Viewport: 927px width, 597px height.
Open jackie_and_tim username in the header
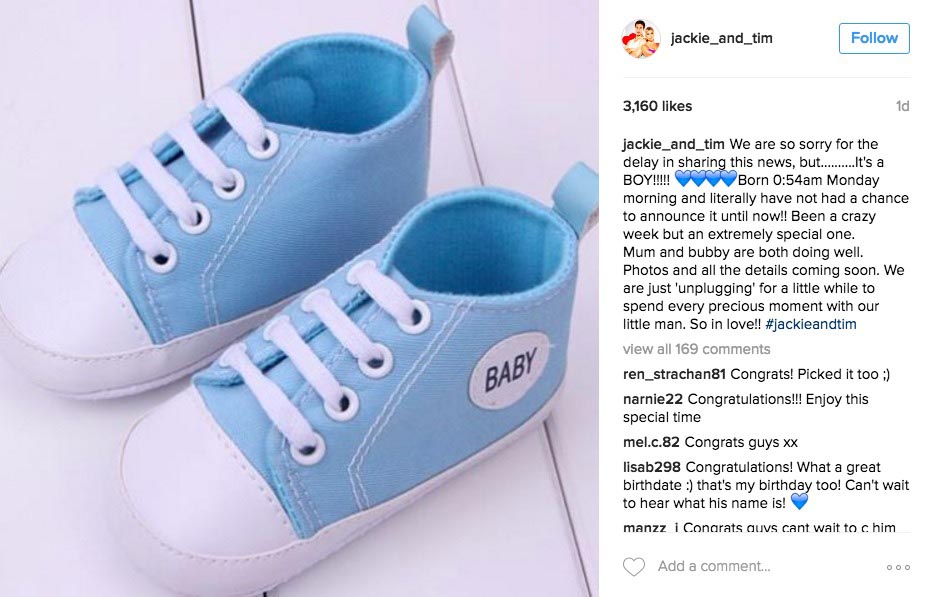[721, 38]
